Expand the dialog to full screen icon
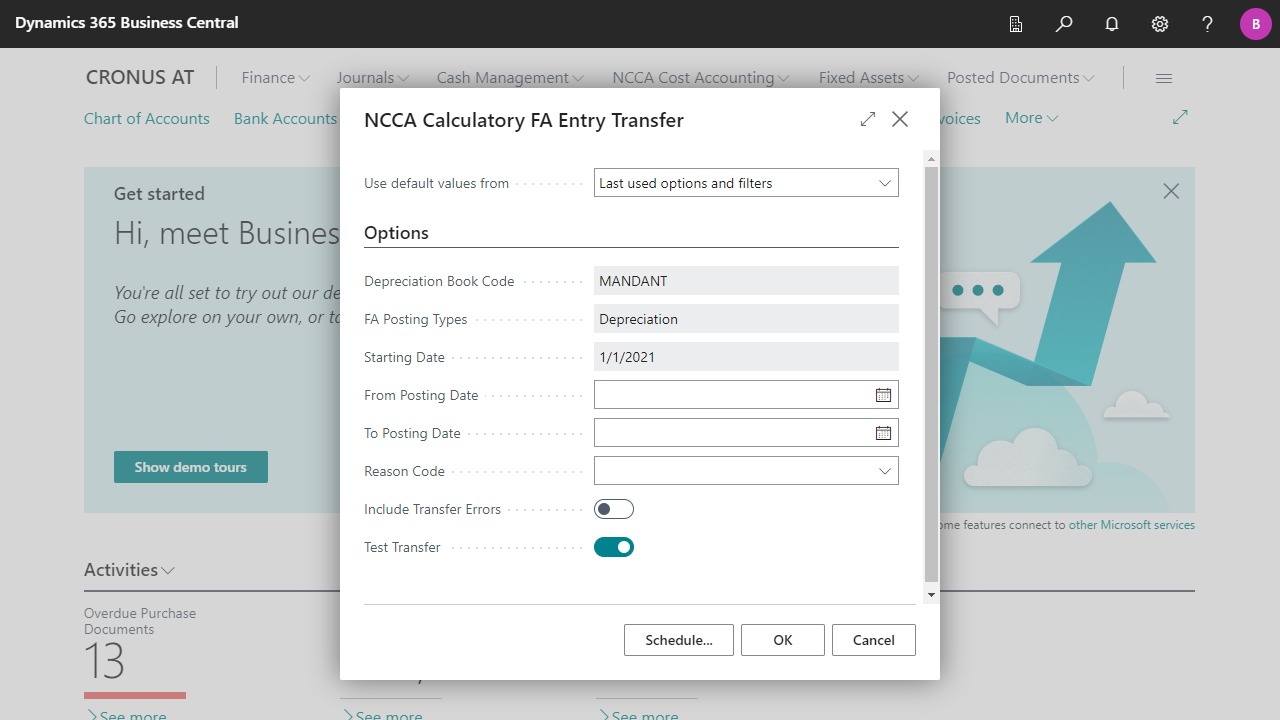The image size is (1280, 720). [x=868, y=119]
